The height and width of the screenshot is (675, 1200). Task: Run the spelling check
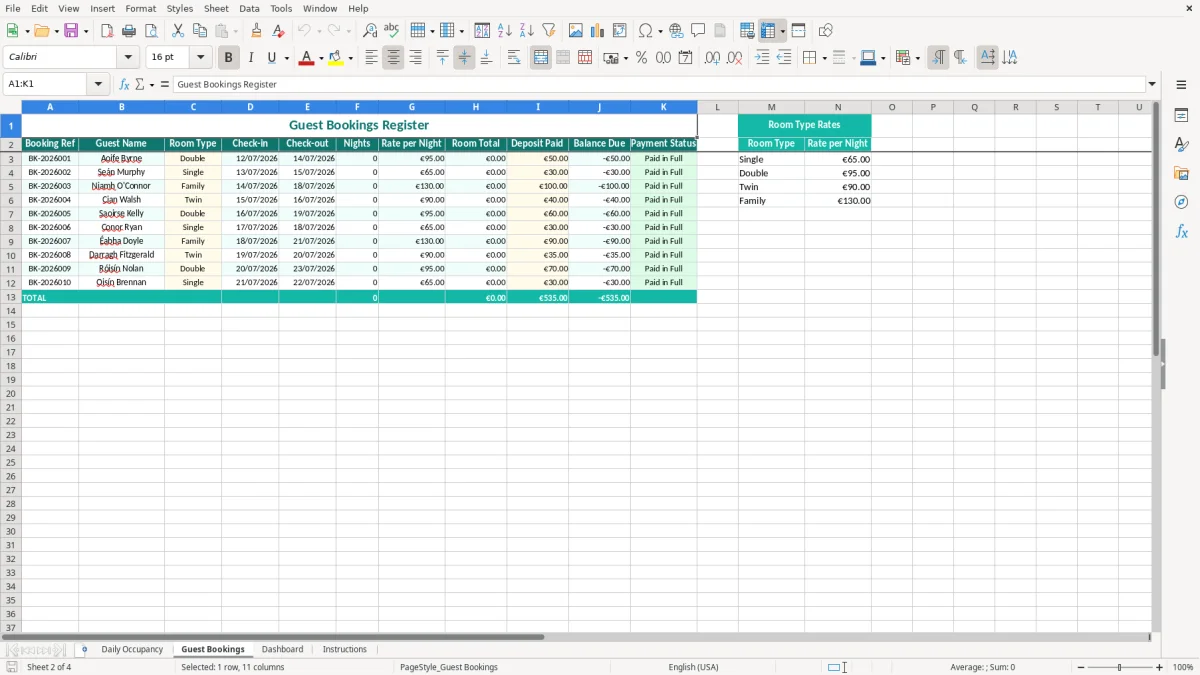pos(392,31)
